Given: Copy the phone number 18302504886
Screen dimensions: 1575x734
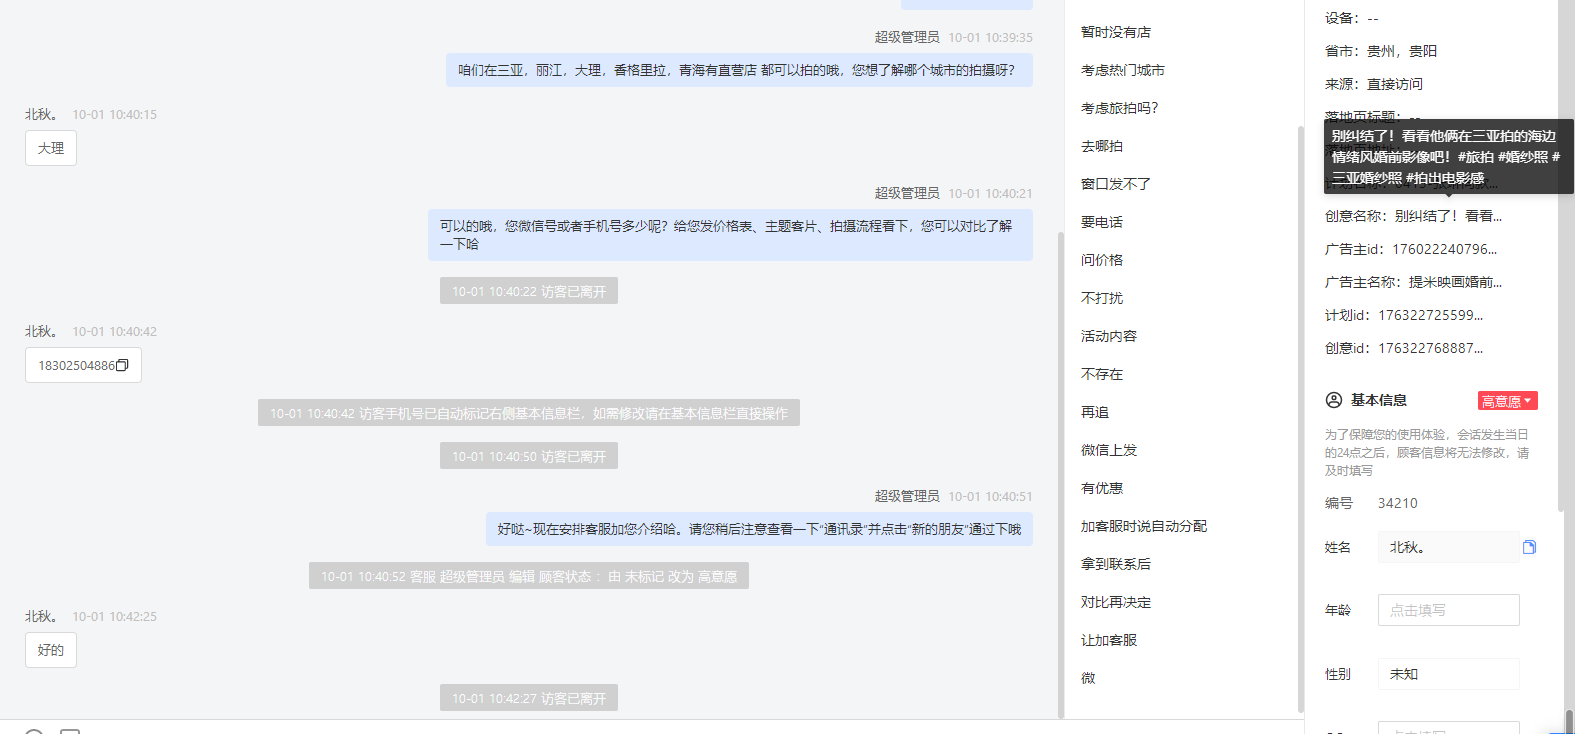Looking at the screenshot, I should (x=123, y=366).
